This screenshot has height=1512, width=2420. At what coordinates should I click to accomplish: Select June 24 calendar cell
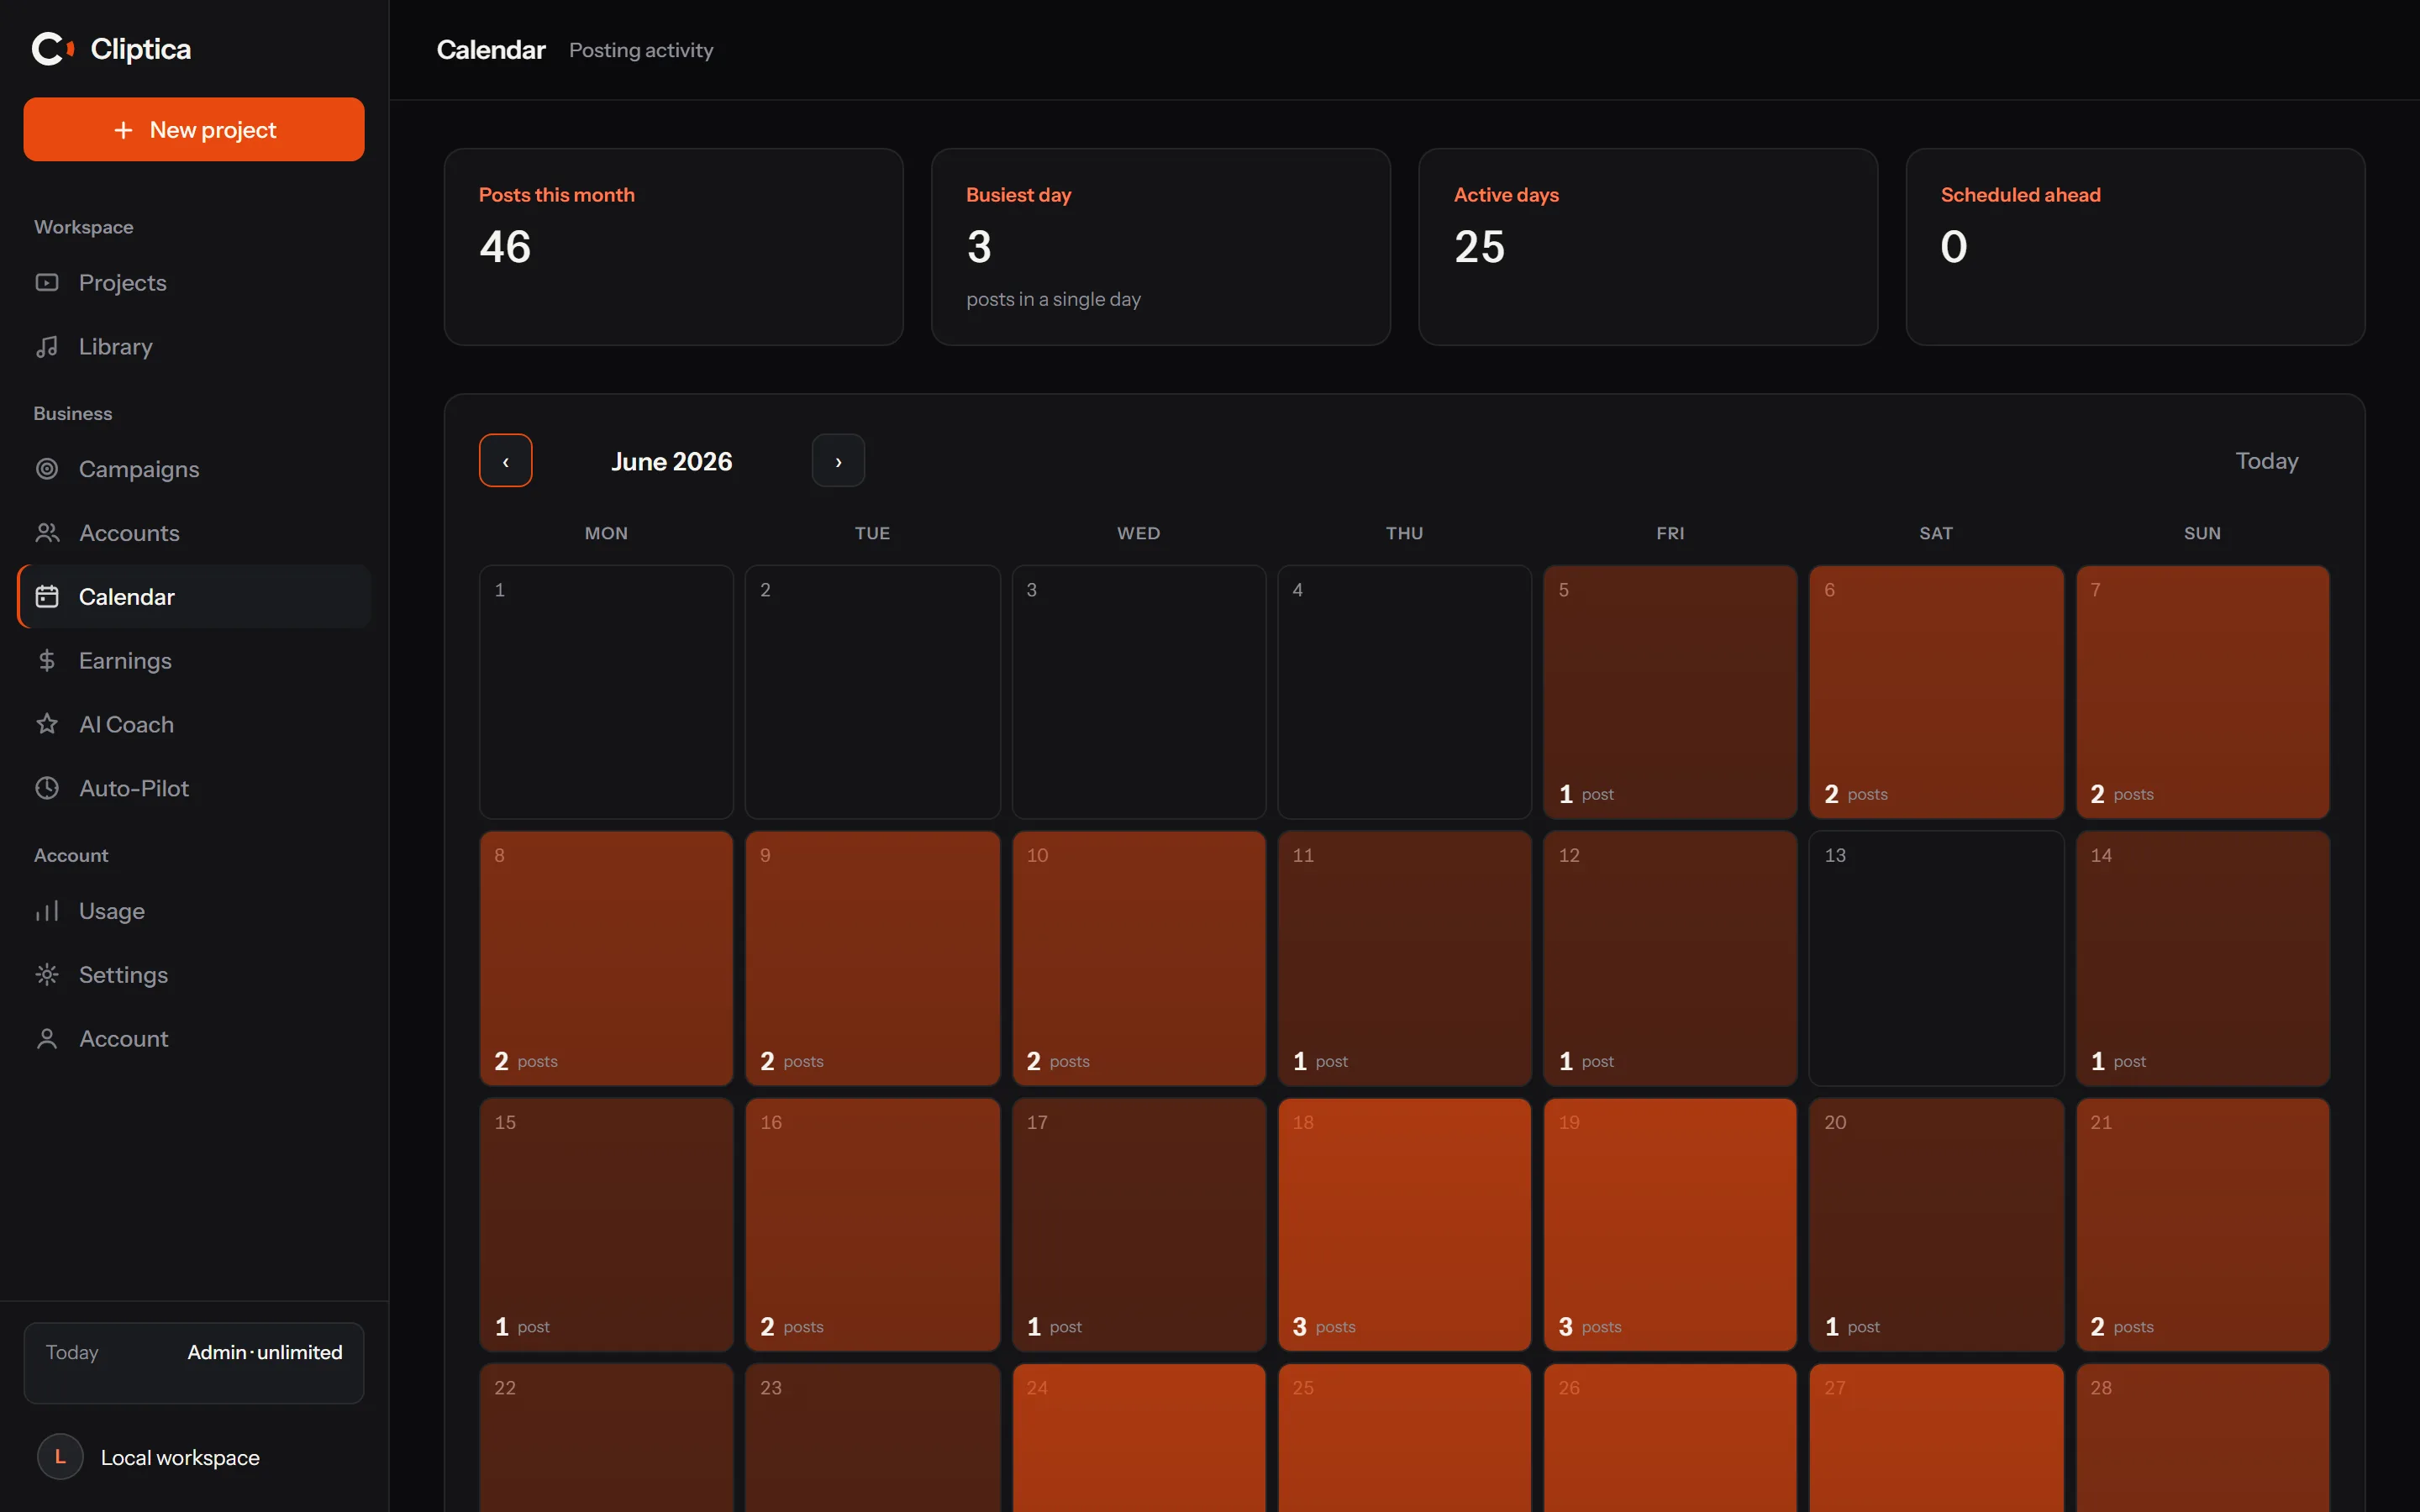point(1139,1438)
